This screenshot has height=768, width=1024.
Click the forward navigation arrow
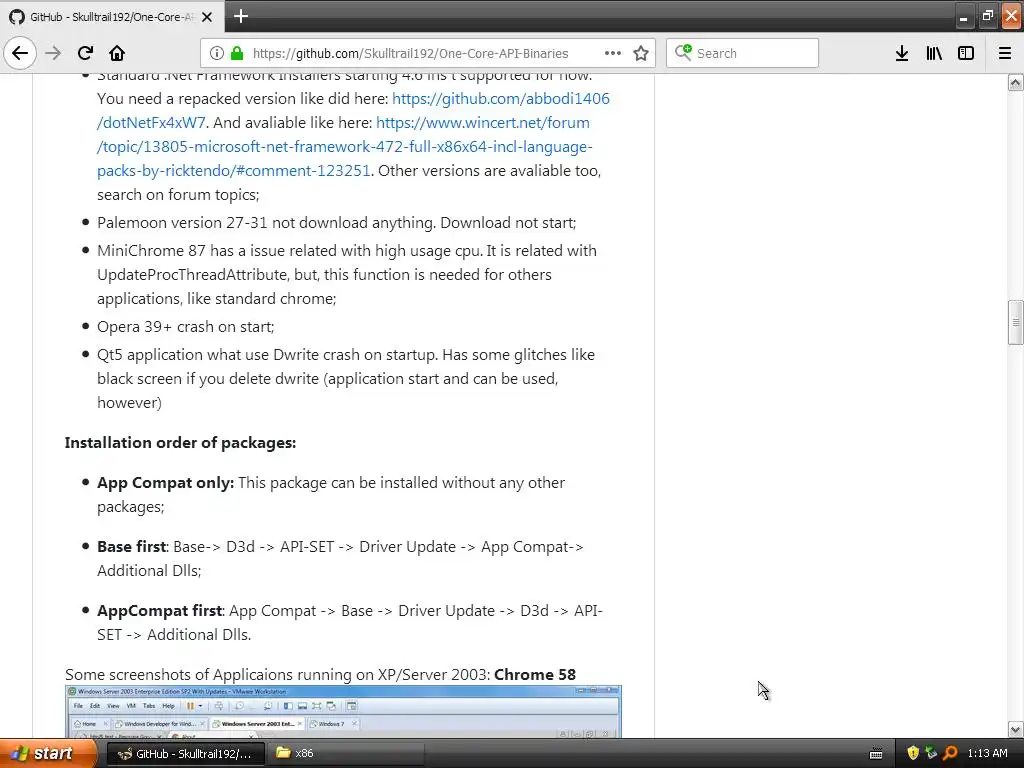tap(53, 53)
